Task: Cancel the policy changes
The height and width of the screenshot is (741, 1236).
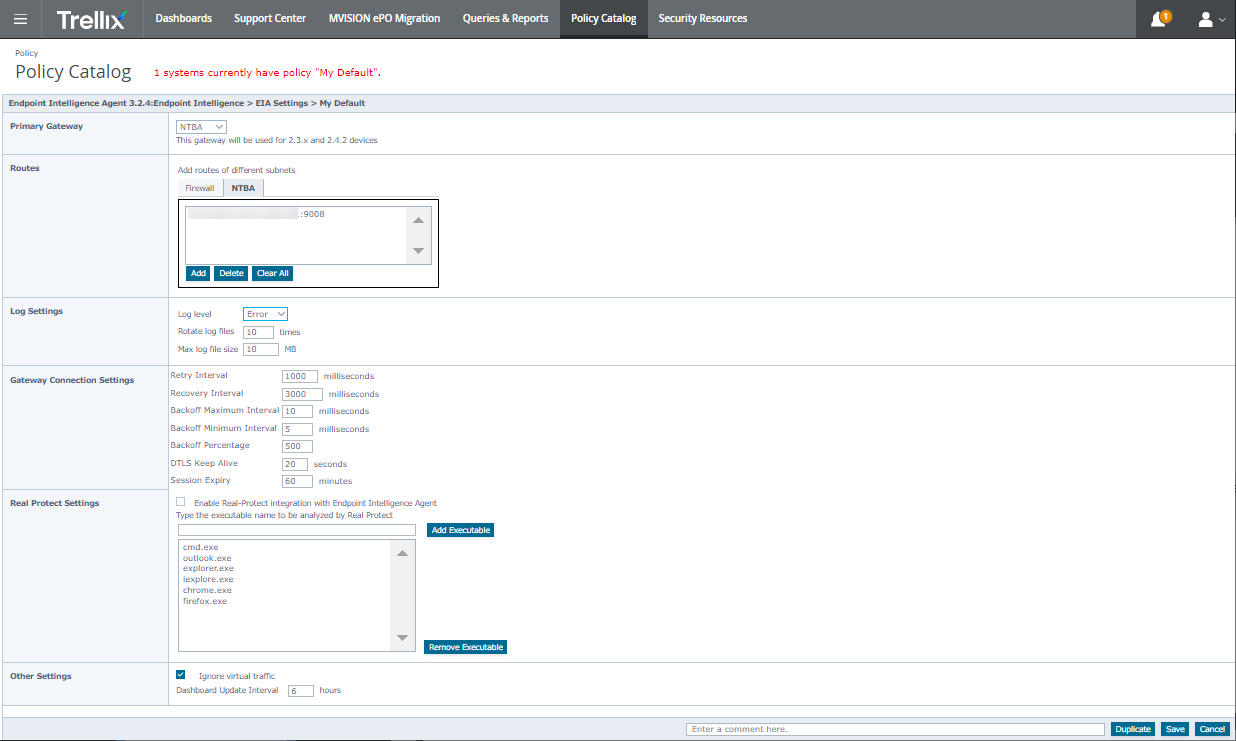Action: (x=1212, y=729)
